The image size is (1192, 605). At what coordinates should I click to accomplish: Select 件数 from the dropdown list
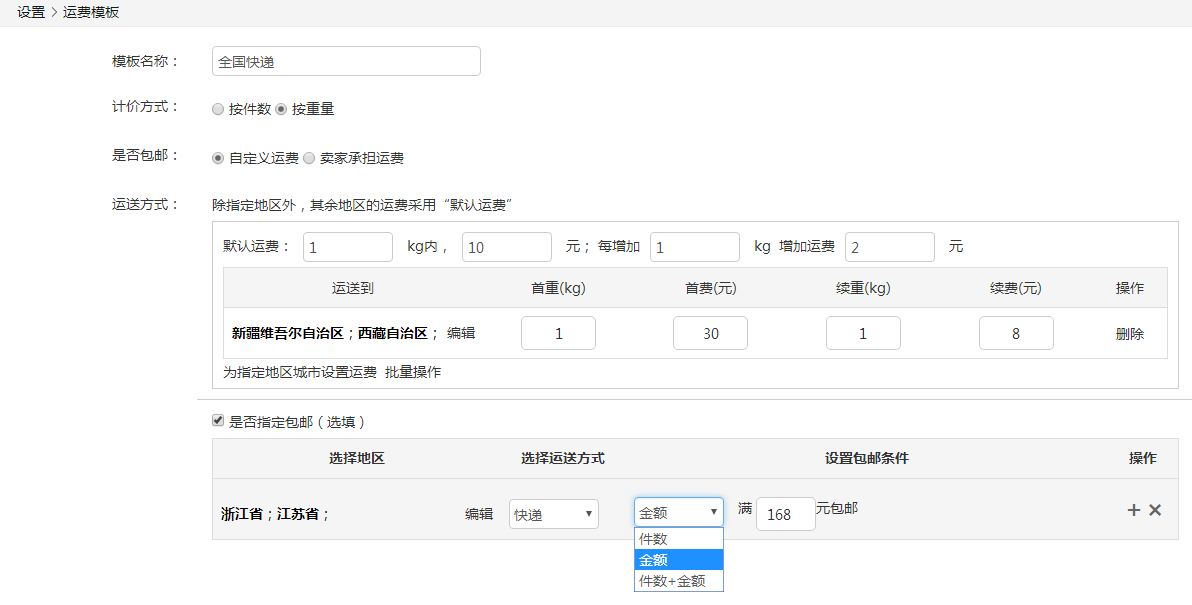coord(678,538)
